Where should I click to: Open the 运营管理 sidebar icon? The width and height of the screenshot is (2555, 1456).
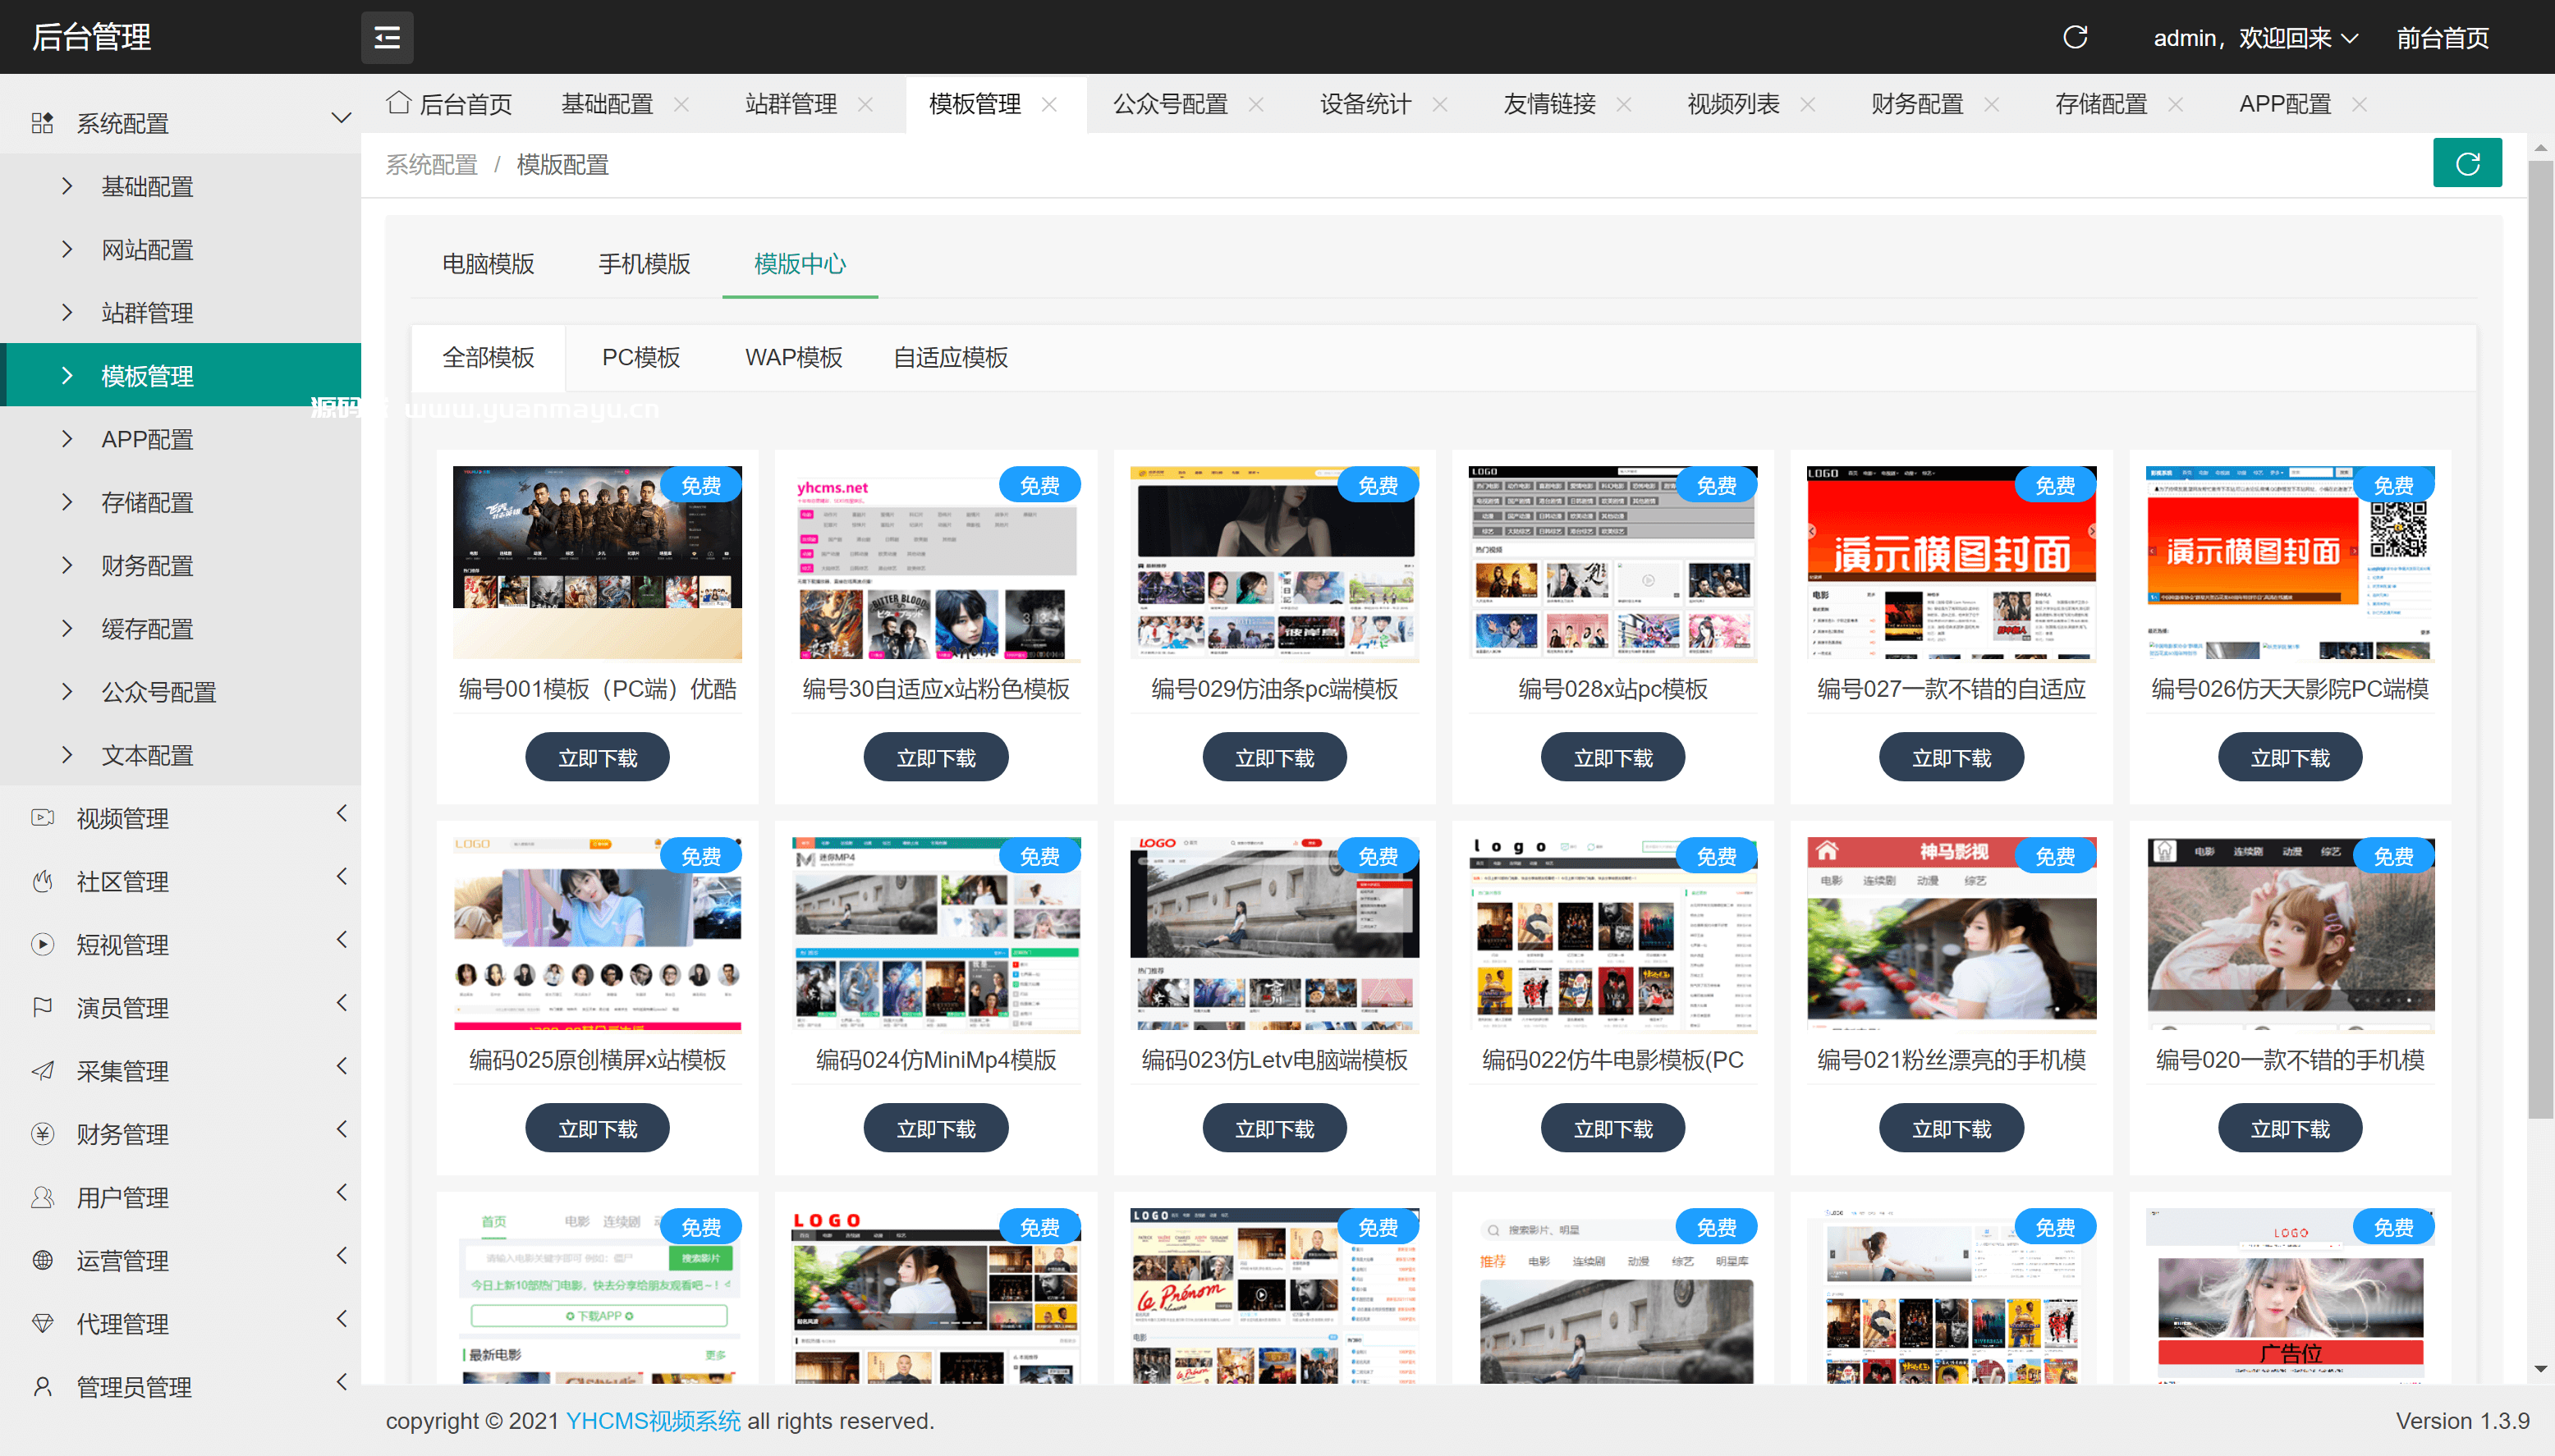(42, 1259)
